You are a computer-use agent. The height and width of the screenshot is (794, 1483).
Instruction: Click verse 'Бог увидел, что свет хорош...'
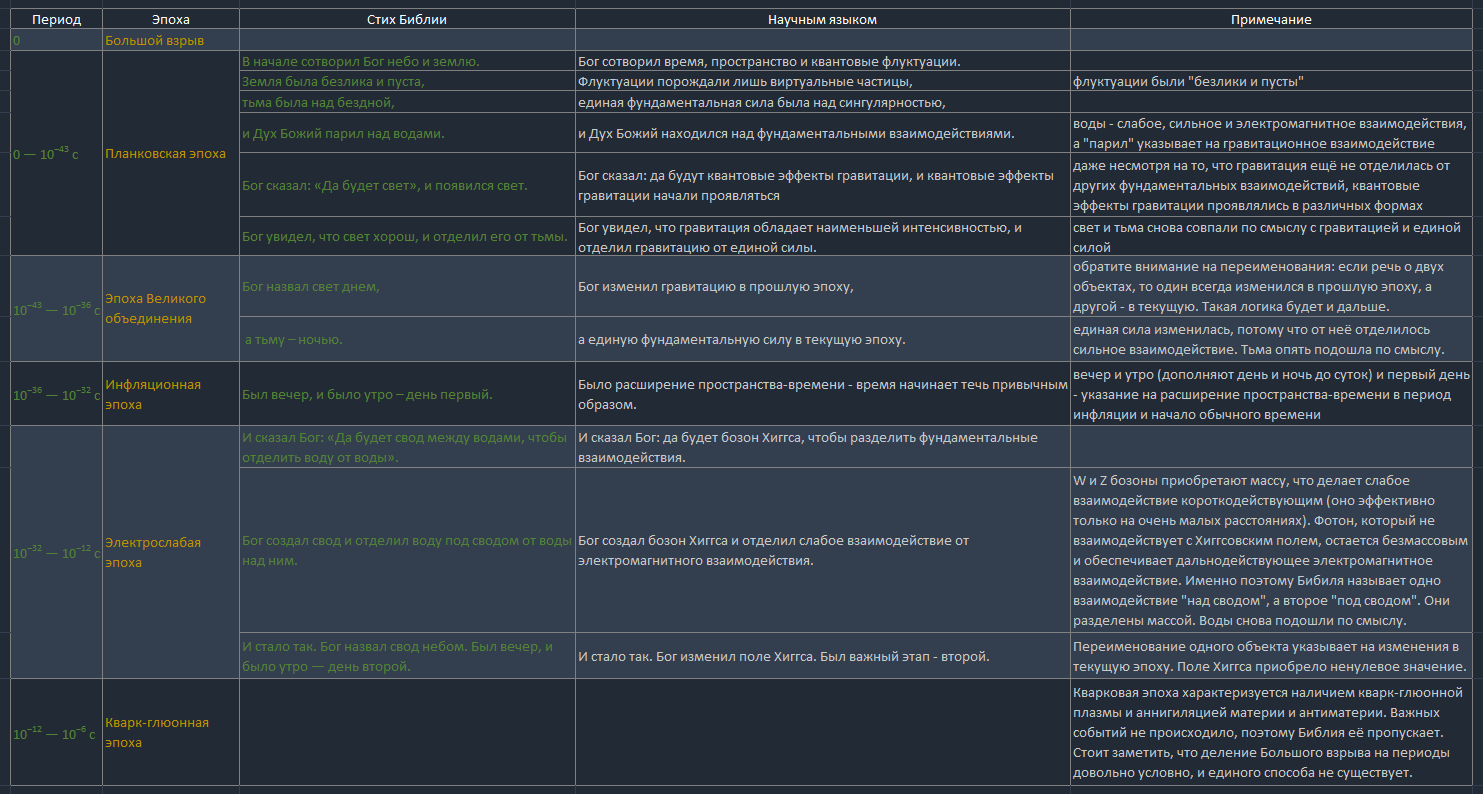[407, 236]
